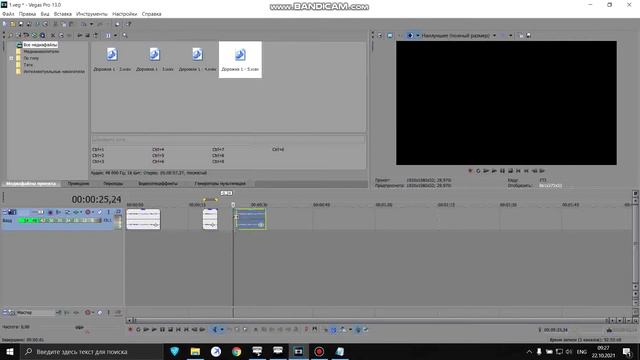640x360 pixels.
Task: Create a new project with the New toolbar icon
Action: coord(4,24)
